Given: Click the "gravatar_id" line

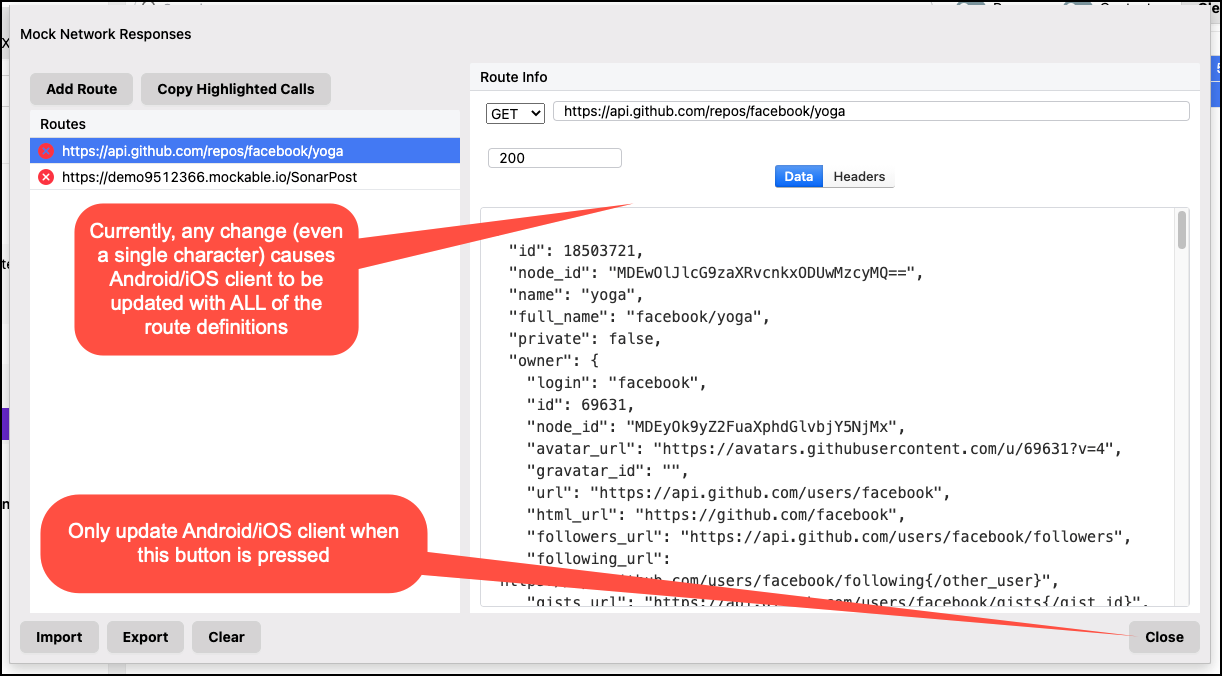Looking at the screenshot, I should point(608,471).
